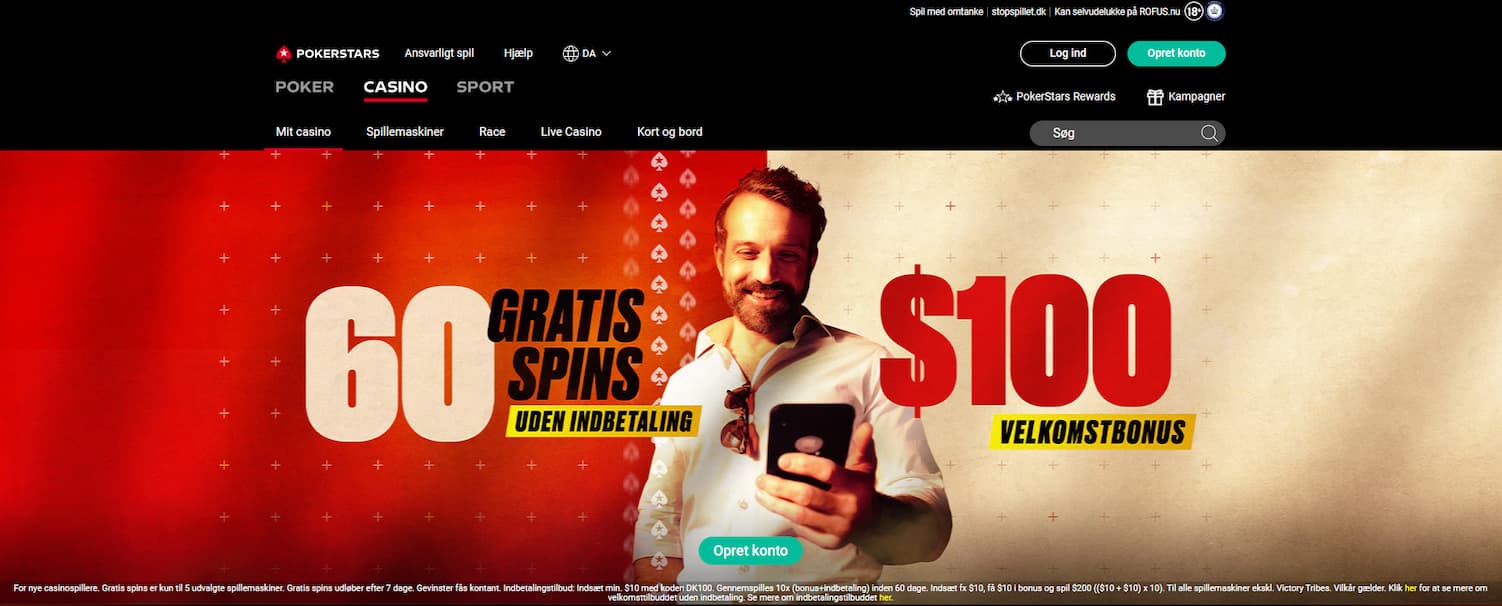The image size is (1502, 606).
Task: Click the search magnifier icon
Action: (x=1209, y=133)
